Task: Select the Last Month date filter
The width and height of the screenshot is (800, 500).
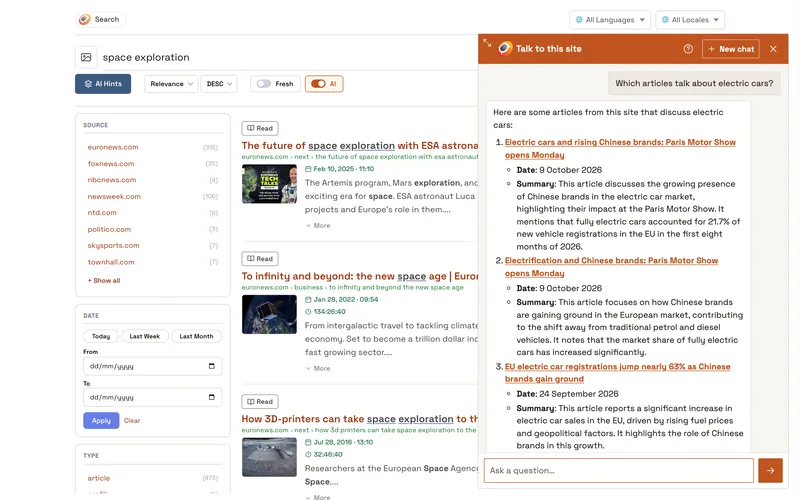Action: point(196,336)
